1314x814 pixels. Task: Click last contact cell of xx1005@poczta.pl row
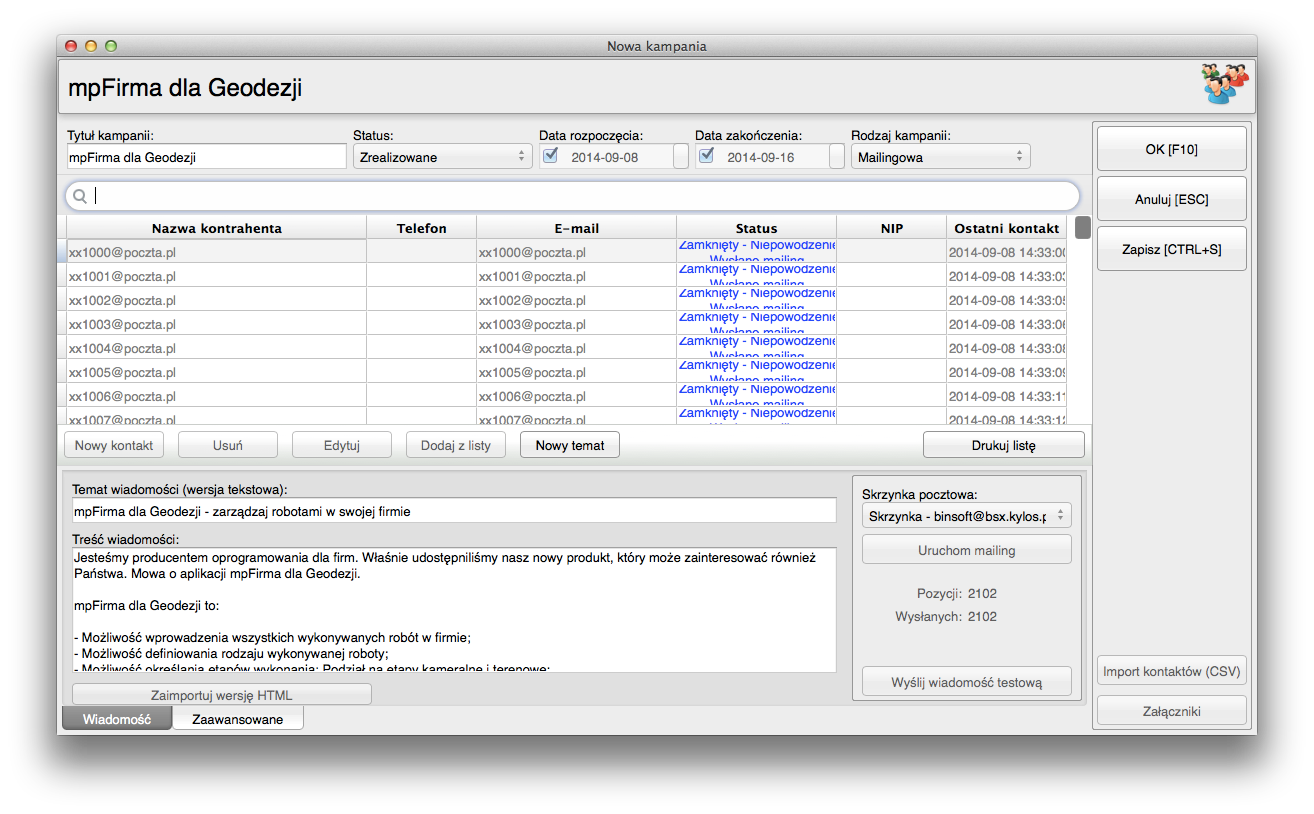tap(1007, 372)
